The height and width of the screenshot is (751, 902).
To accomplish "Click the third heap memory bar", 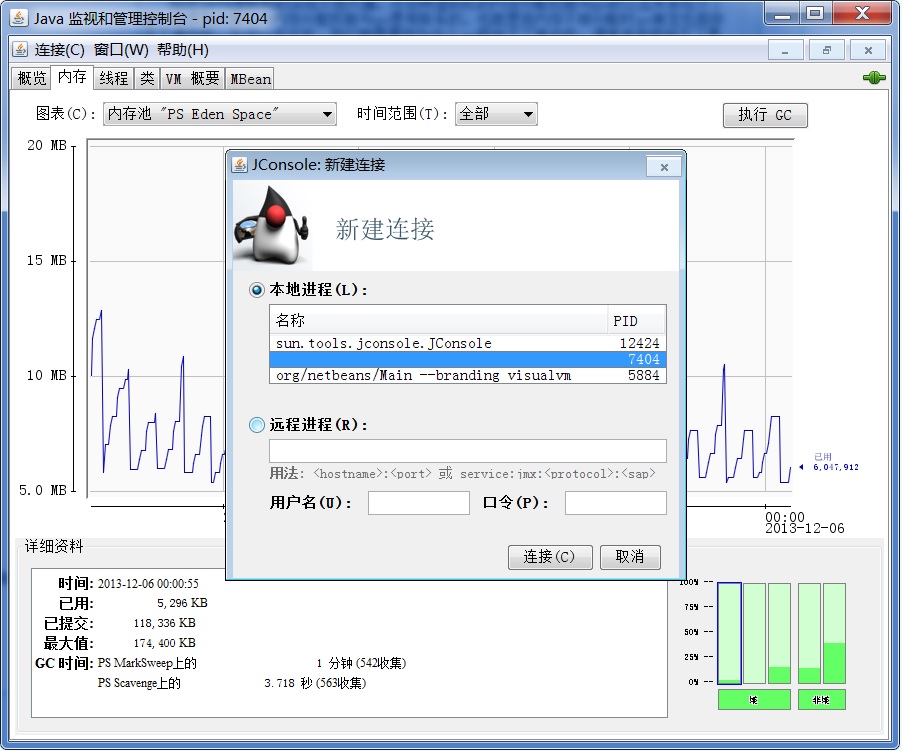I will pos(779,633).
